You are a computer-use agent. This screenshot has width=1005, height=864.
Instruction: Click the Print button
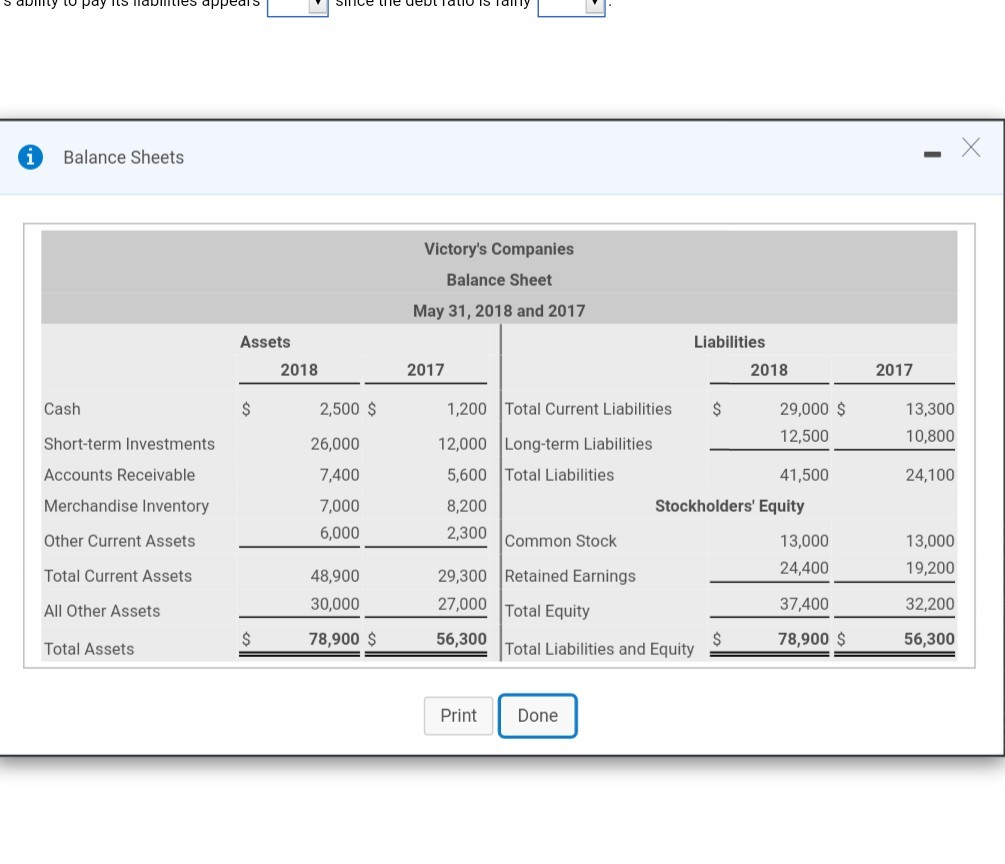coord(458,715)
